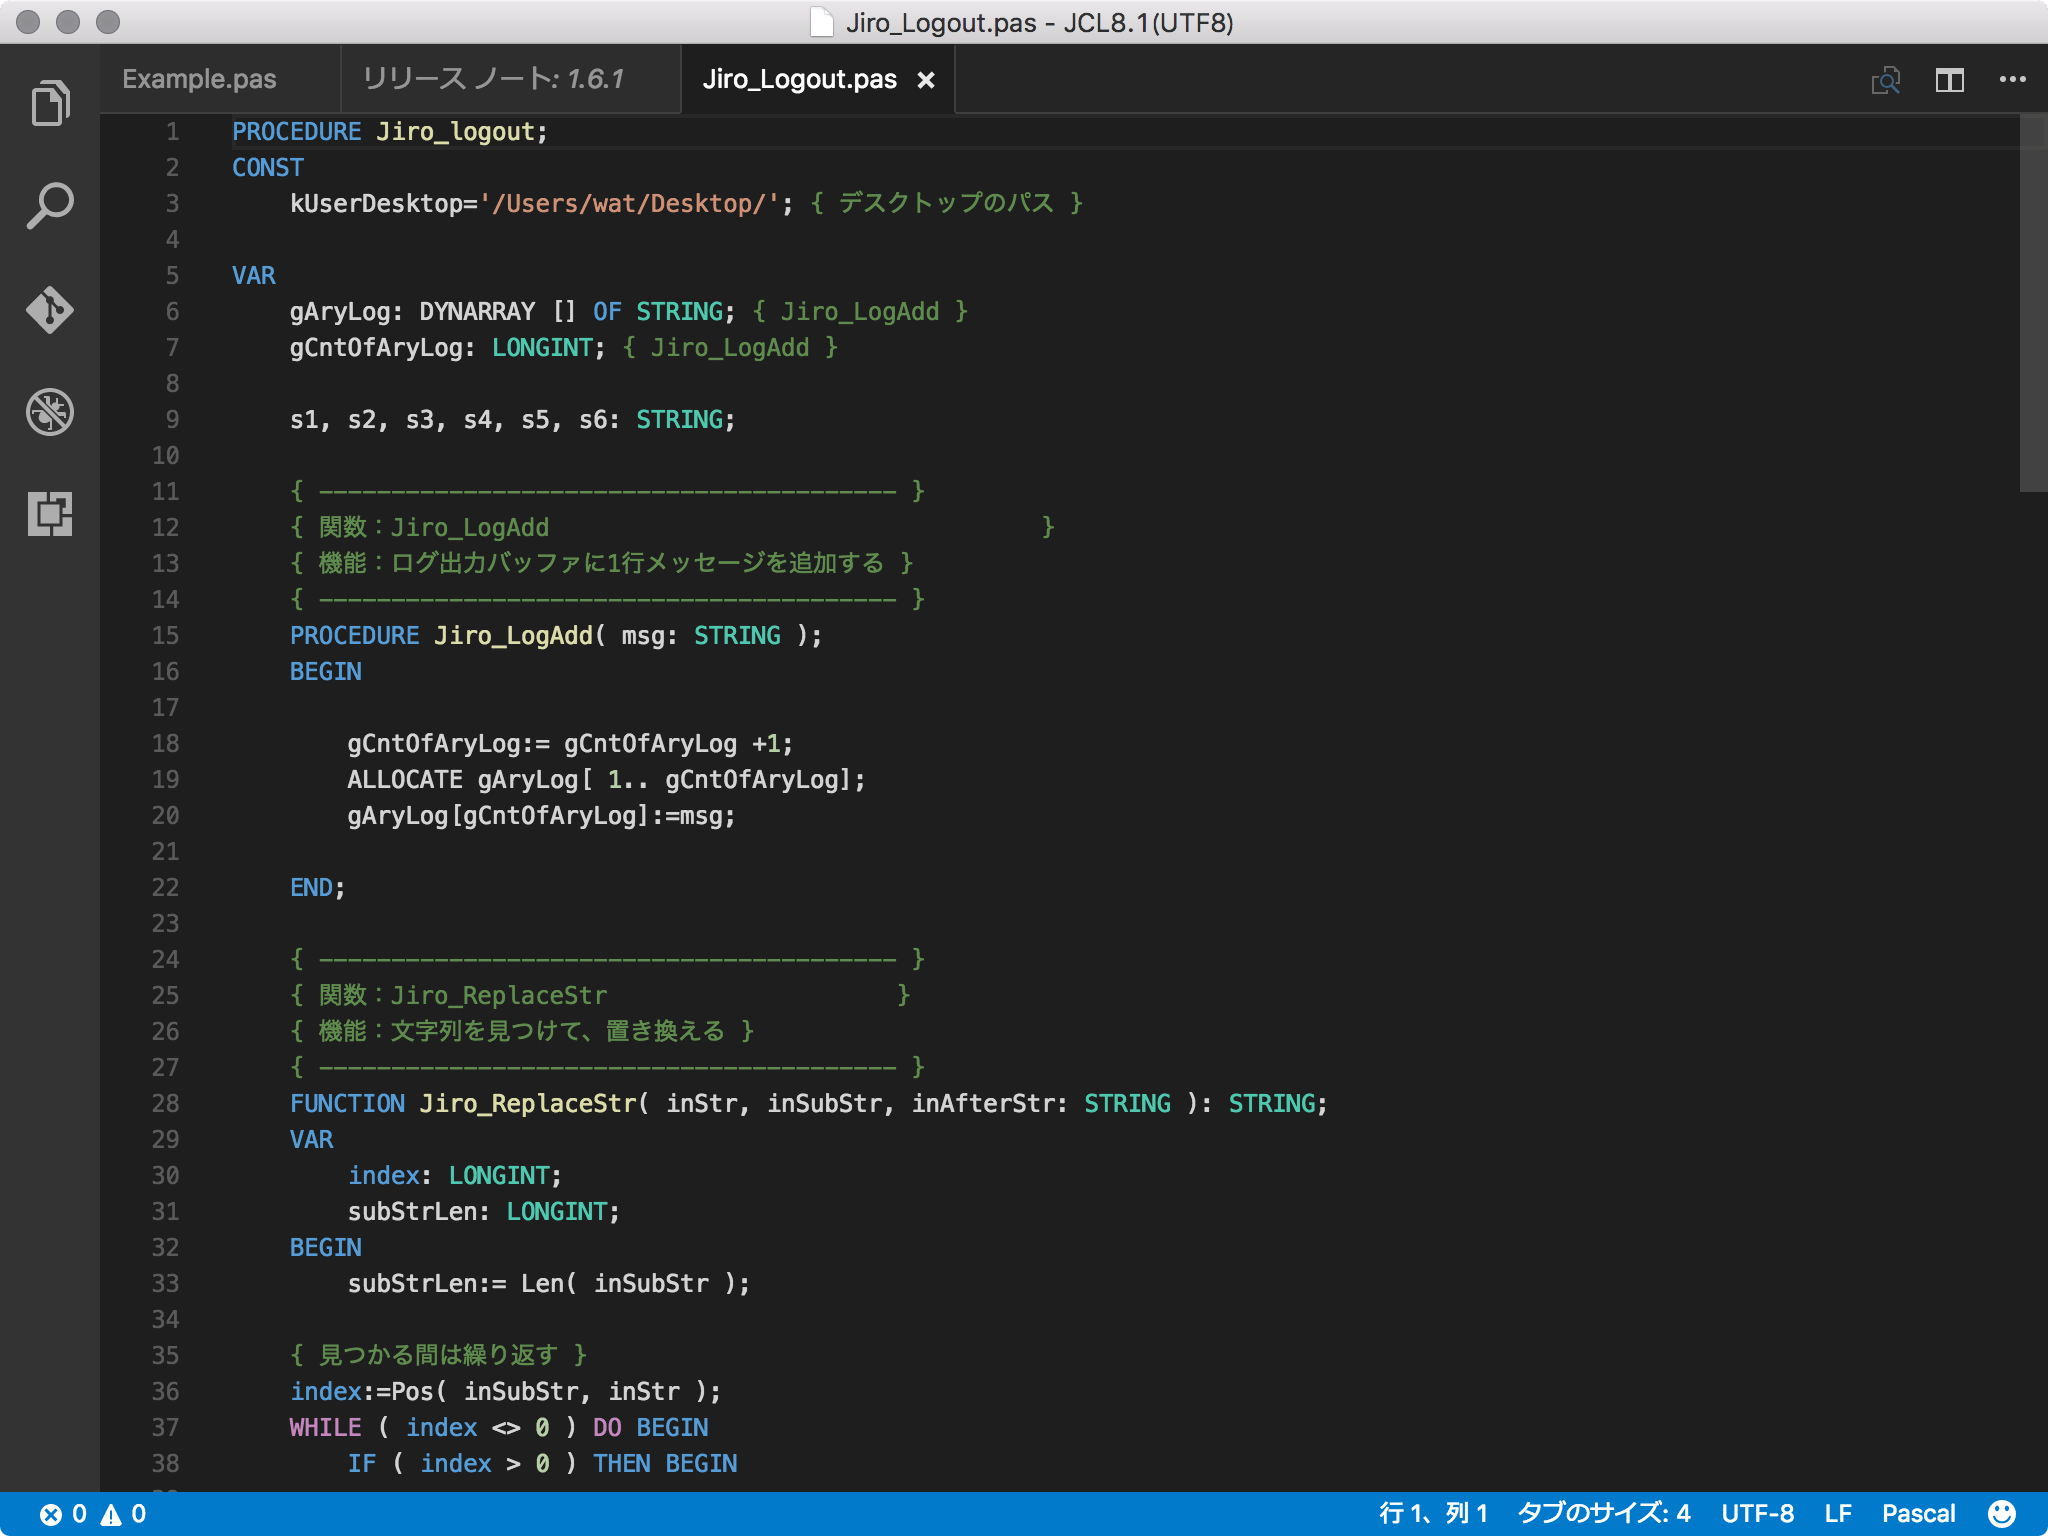This screenshot has height=1536, width=2048.
Task: Change the UTF-8 file encoding
Action: pyautogui.click(x=1757, y=1514)
